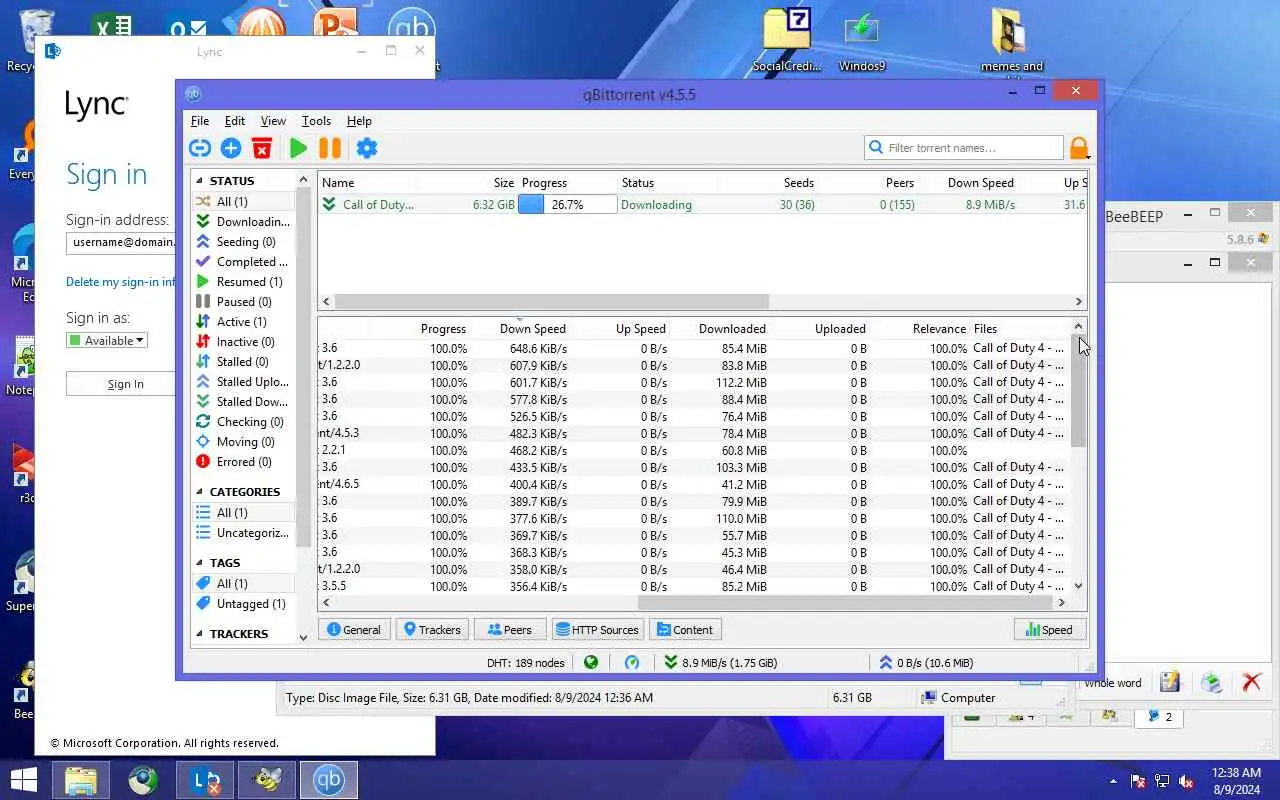
Task: Click Delete my sign-in info link
Action: [x=120, y=282]
